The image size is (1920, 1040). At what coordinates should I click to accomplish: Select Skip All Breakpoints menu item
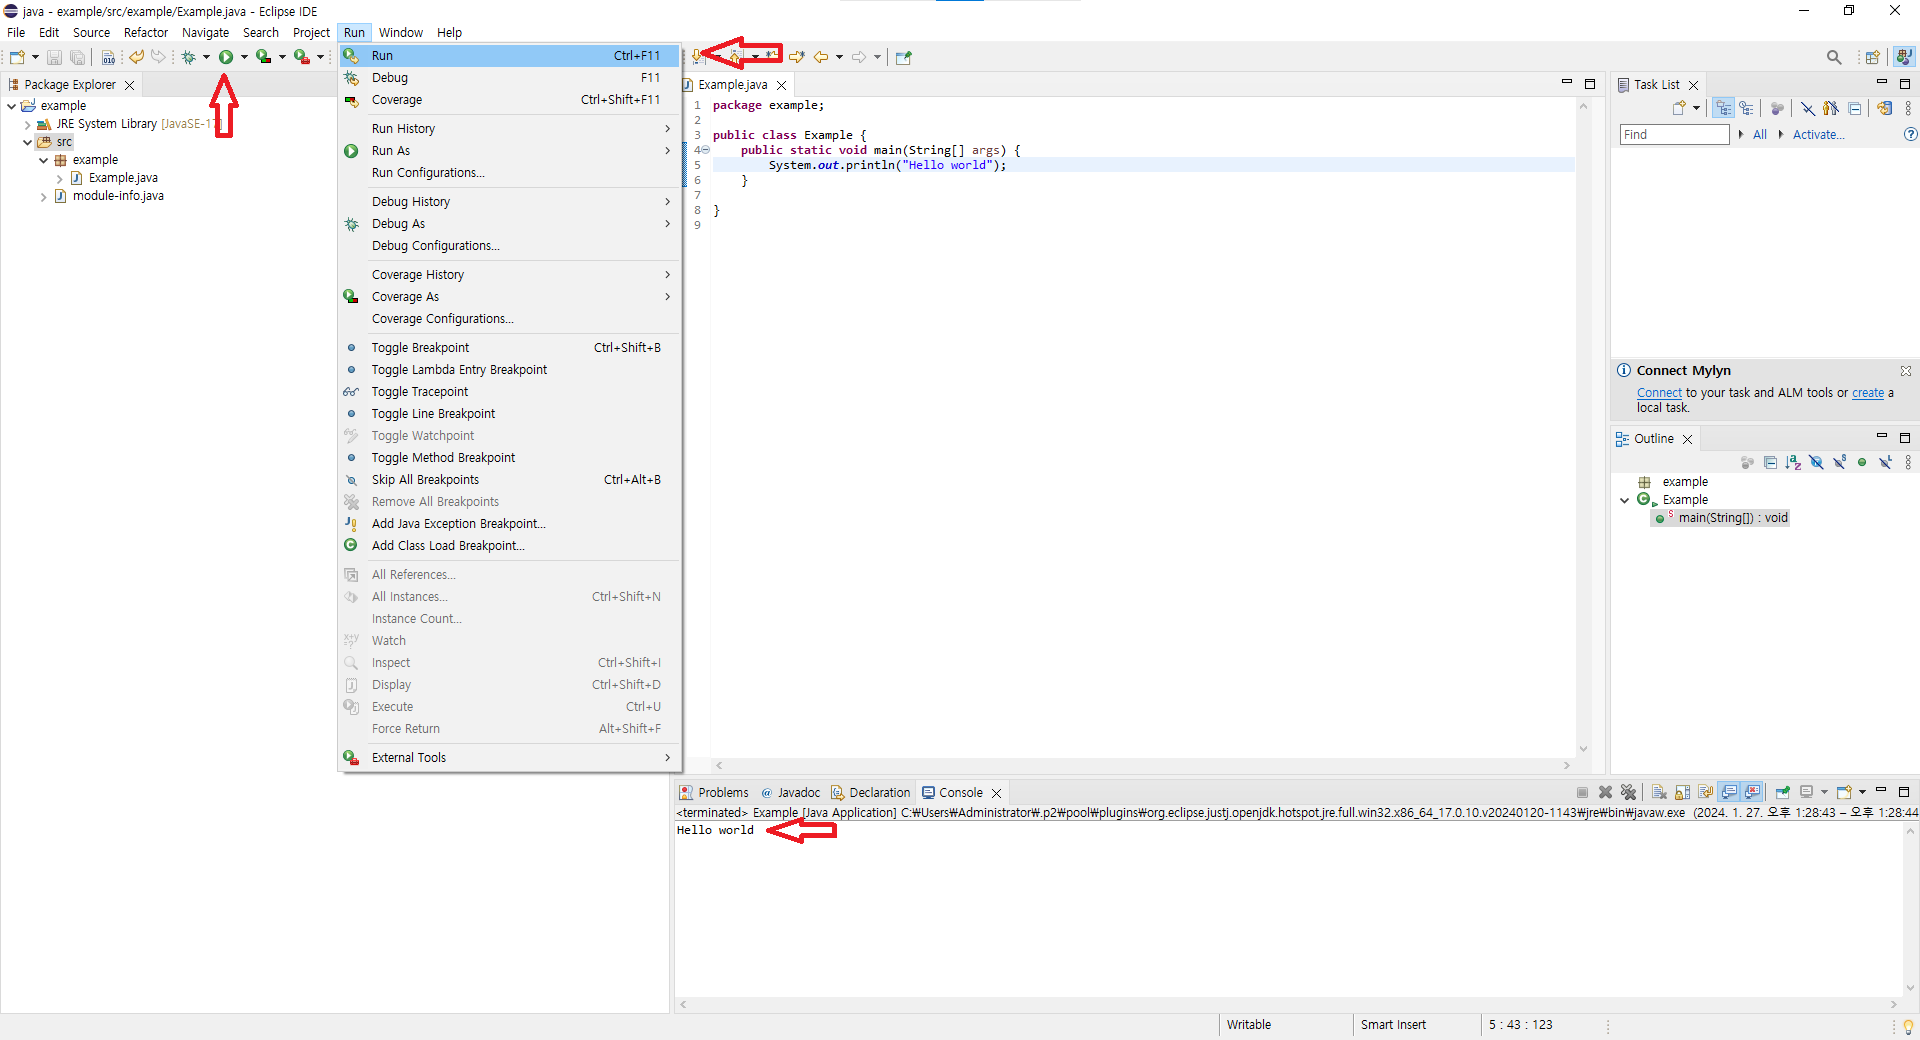click(510, 480)
